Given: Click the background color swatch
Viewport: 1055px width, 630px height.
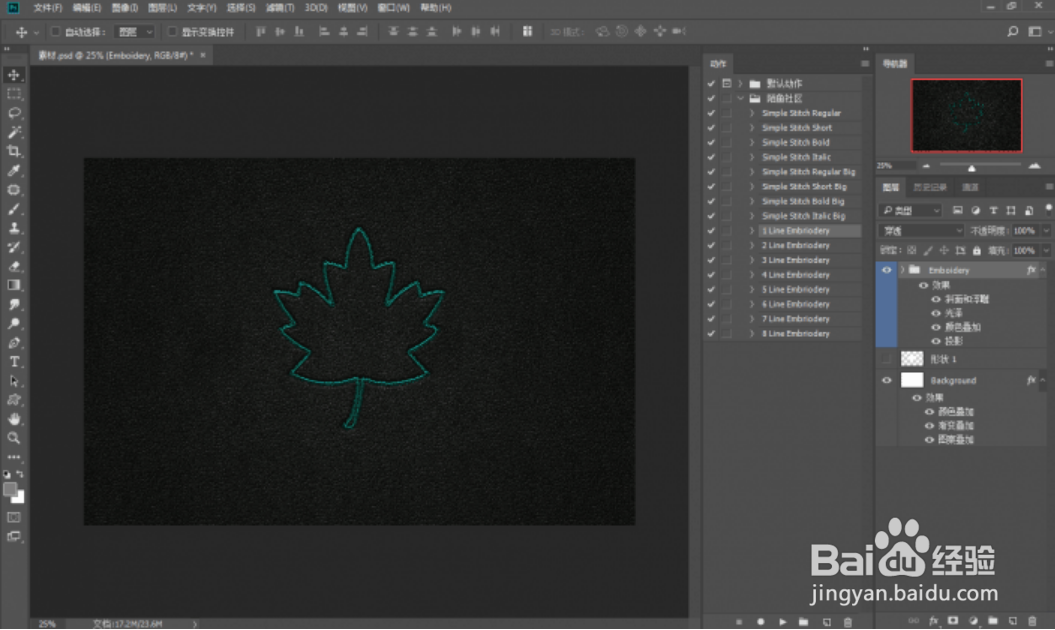Looking at the screenshot, I should pyautogui.click(x=20, y=499).
